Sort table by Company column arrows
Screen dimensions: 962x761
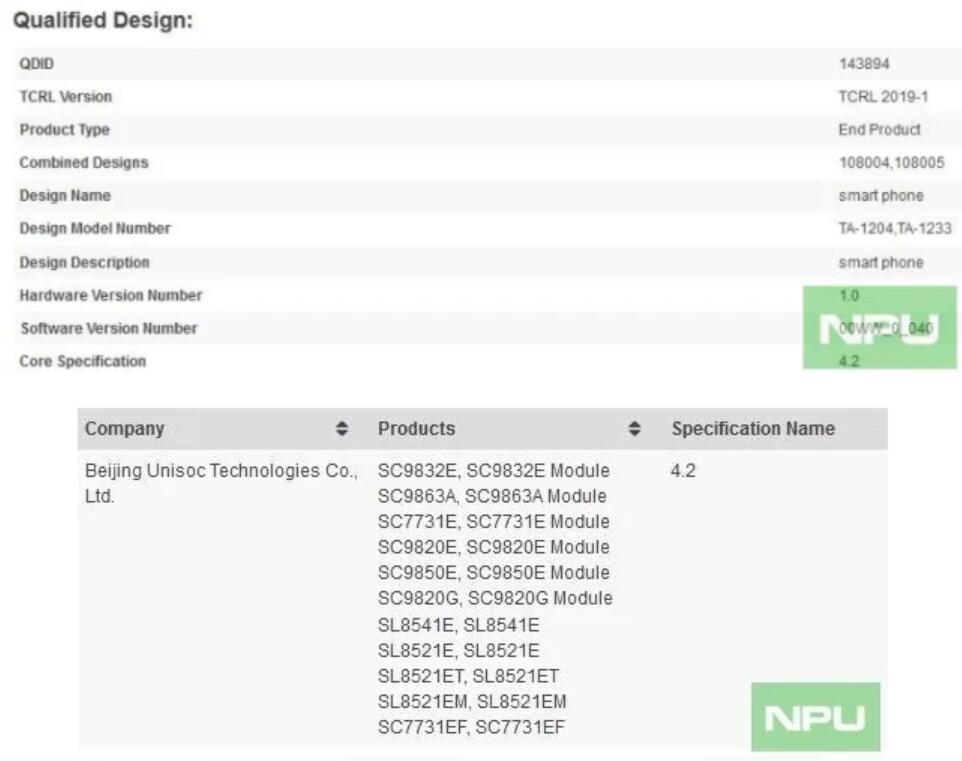[x=342, y=428]
